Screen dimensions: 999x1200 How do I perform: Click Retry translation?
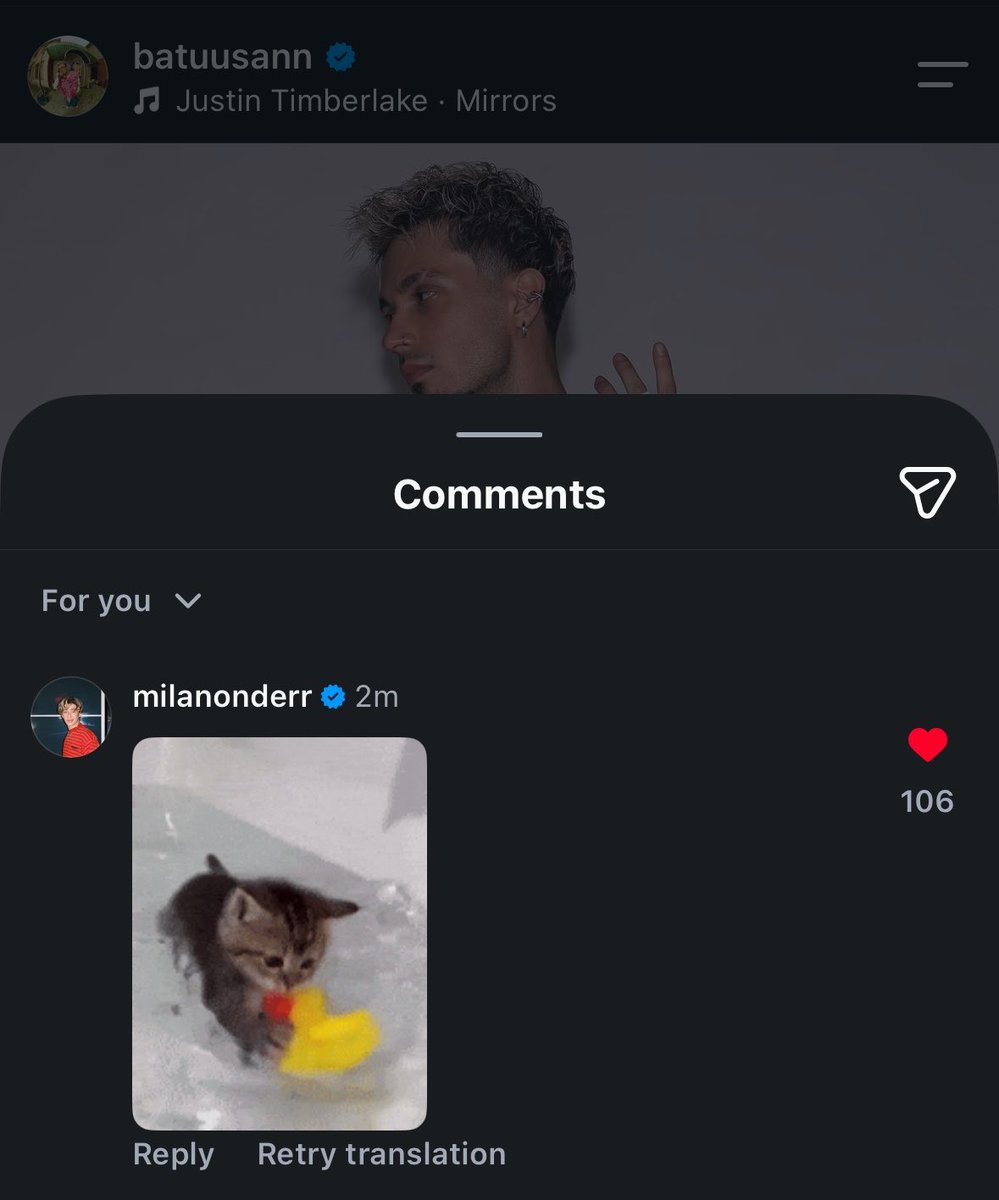tap(381, 1154)
